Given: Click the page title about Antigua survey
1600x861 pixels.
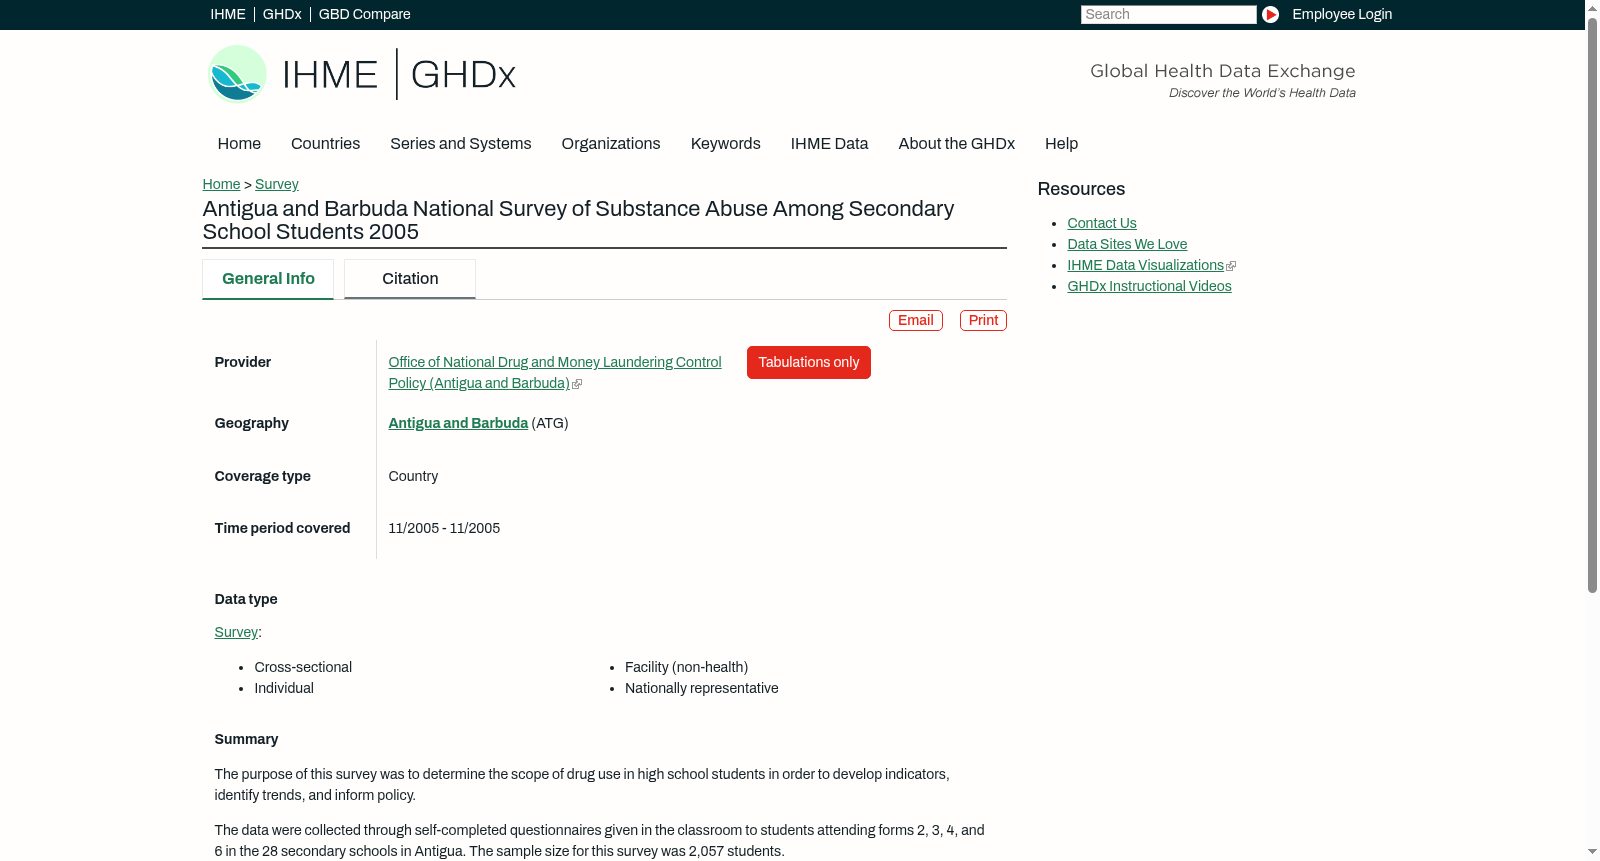Looking at the screenshot, I should pyautogui.click(x=578, y=220).
